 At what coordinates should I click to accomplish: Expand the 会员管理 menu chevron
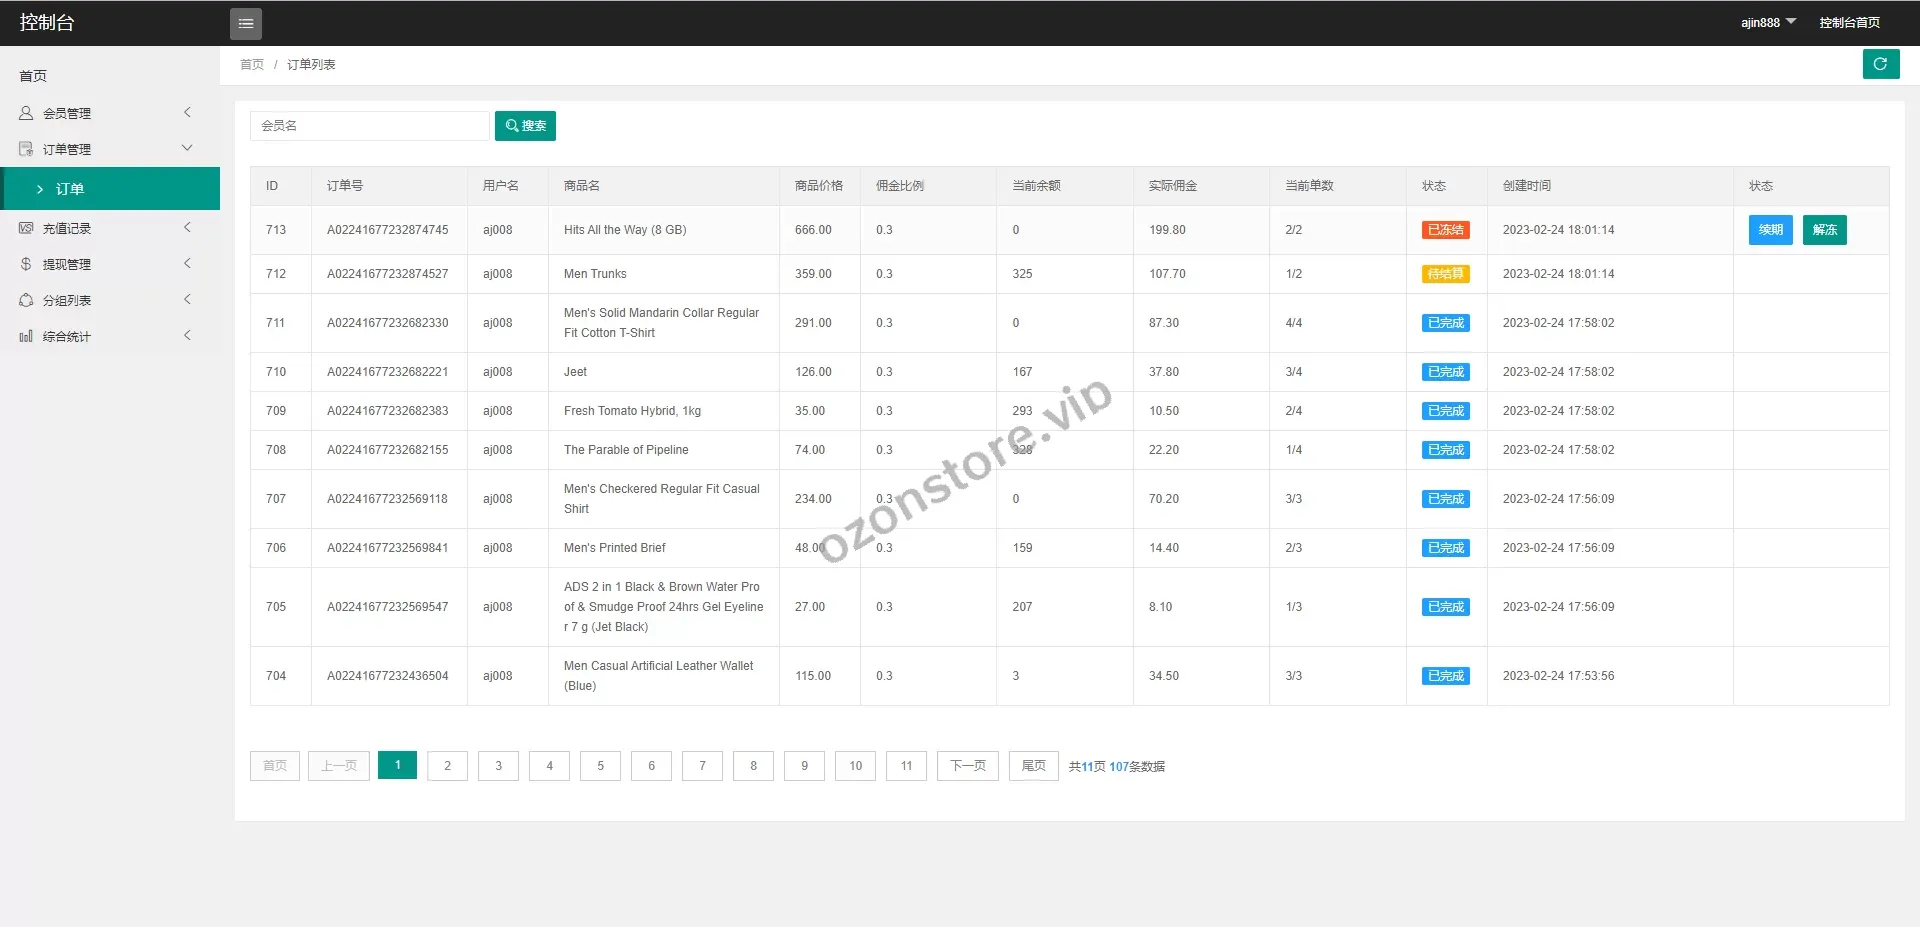(x=187, y=113)
